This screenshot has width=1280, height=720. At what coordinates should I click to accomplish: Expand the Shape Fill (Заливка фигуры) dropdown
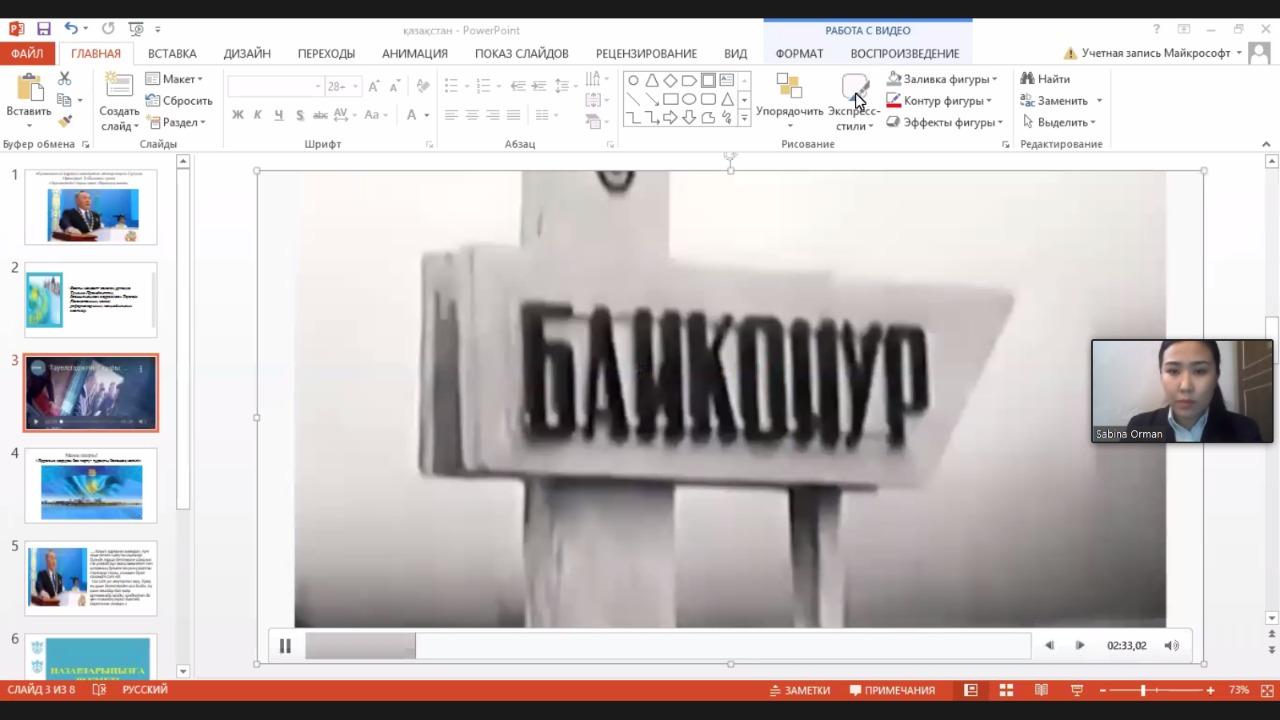994,79
